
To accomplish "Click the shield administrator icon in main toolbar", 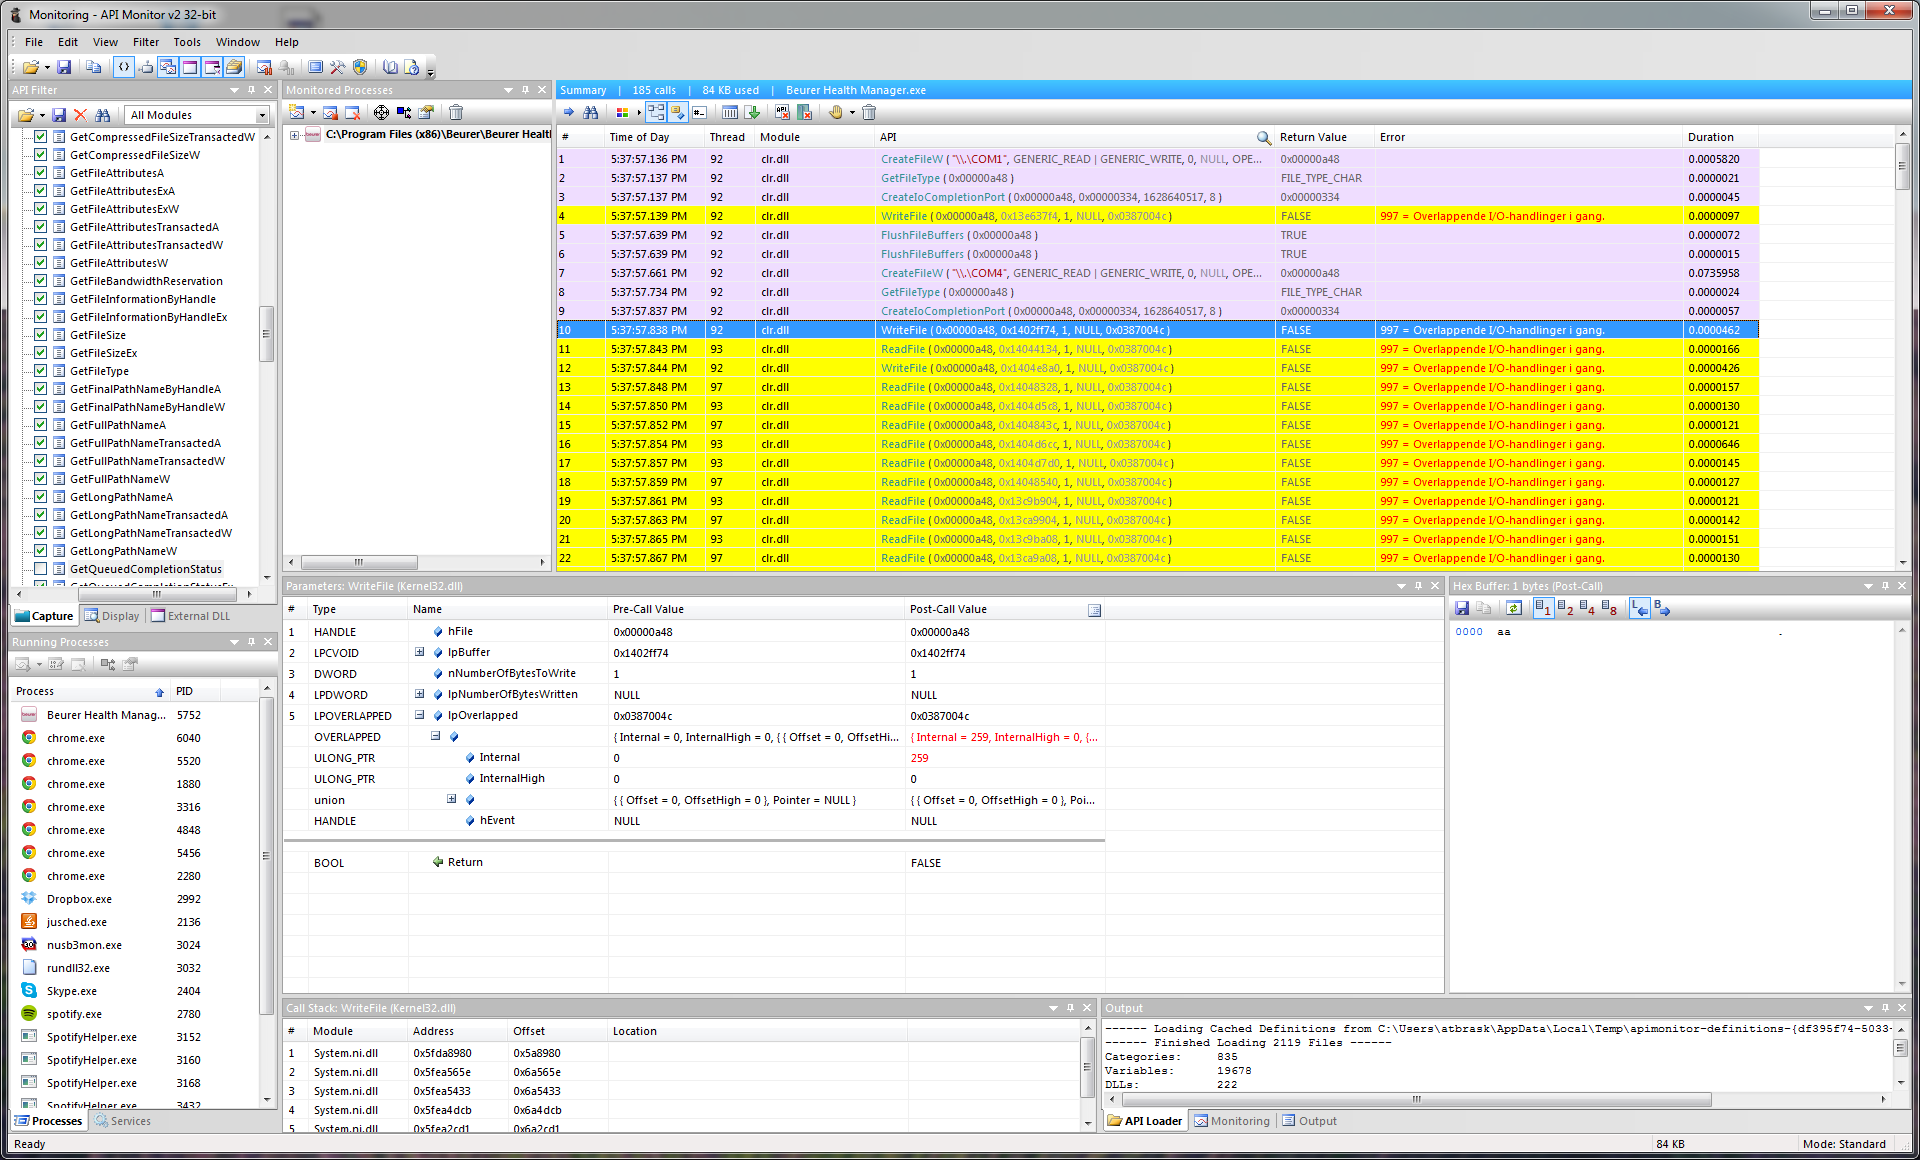I will click(360, 67).
